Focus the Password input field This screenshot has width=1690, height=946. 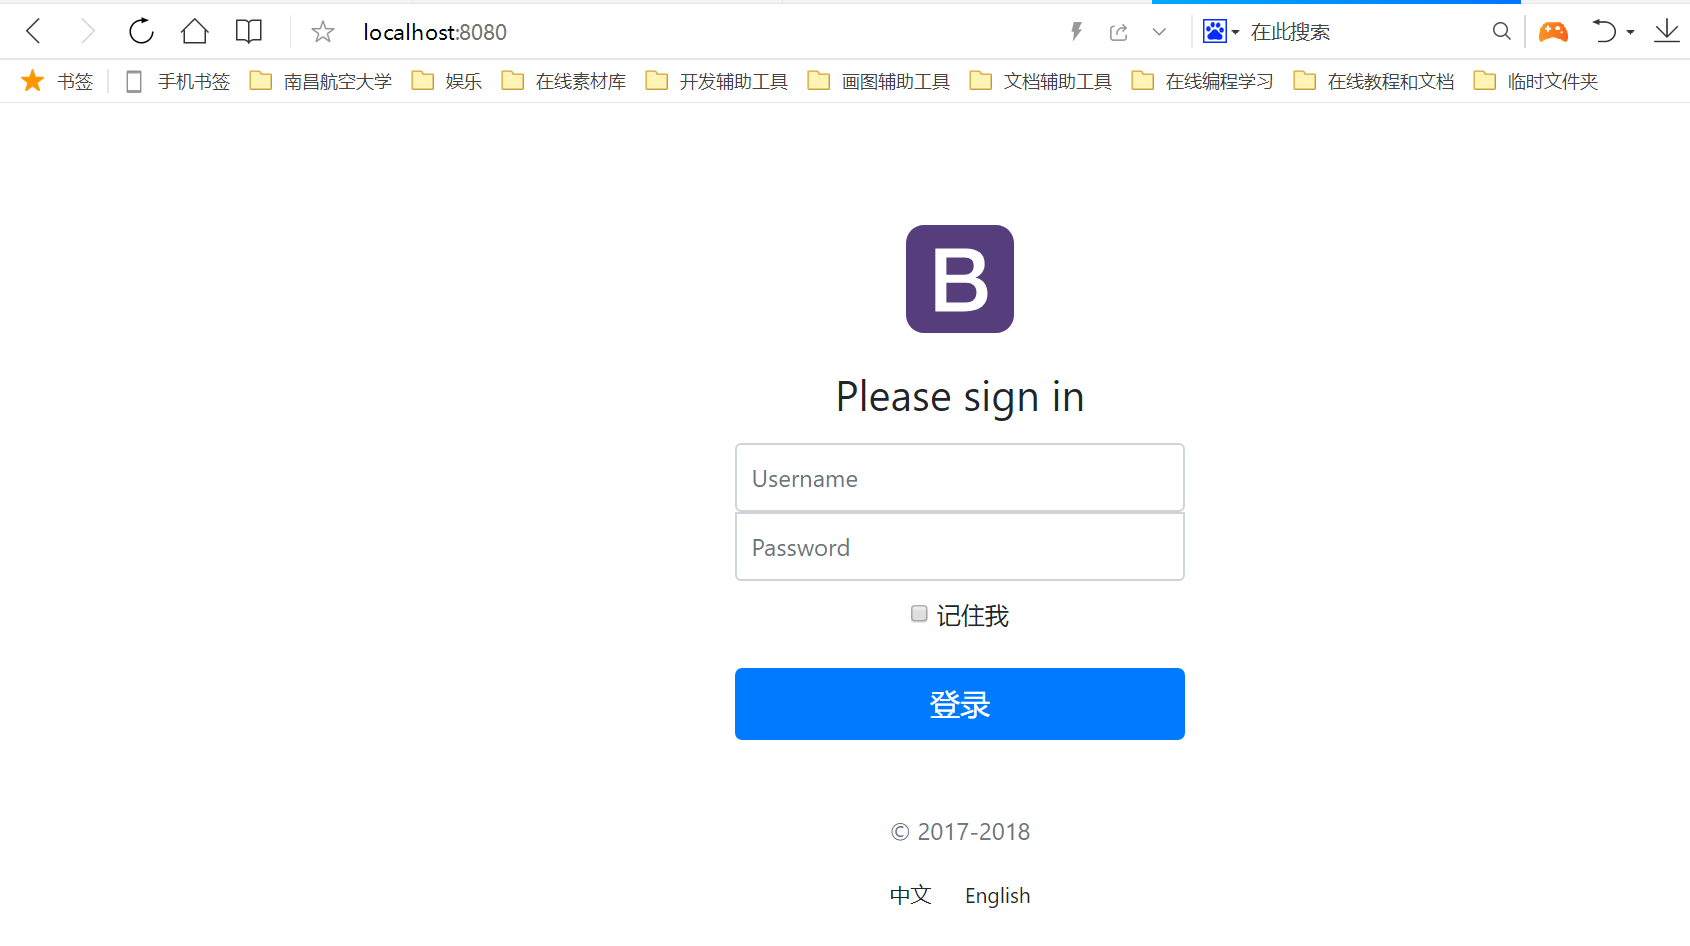960,547
